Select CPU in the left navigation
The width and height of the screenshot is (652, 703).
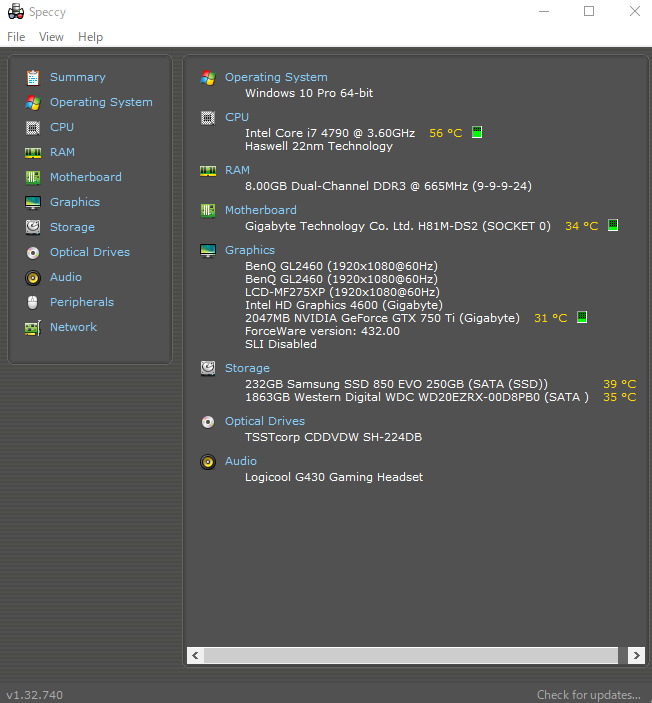pyautogui.click(x=62, y=127)
